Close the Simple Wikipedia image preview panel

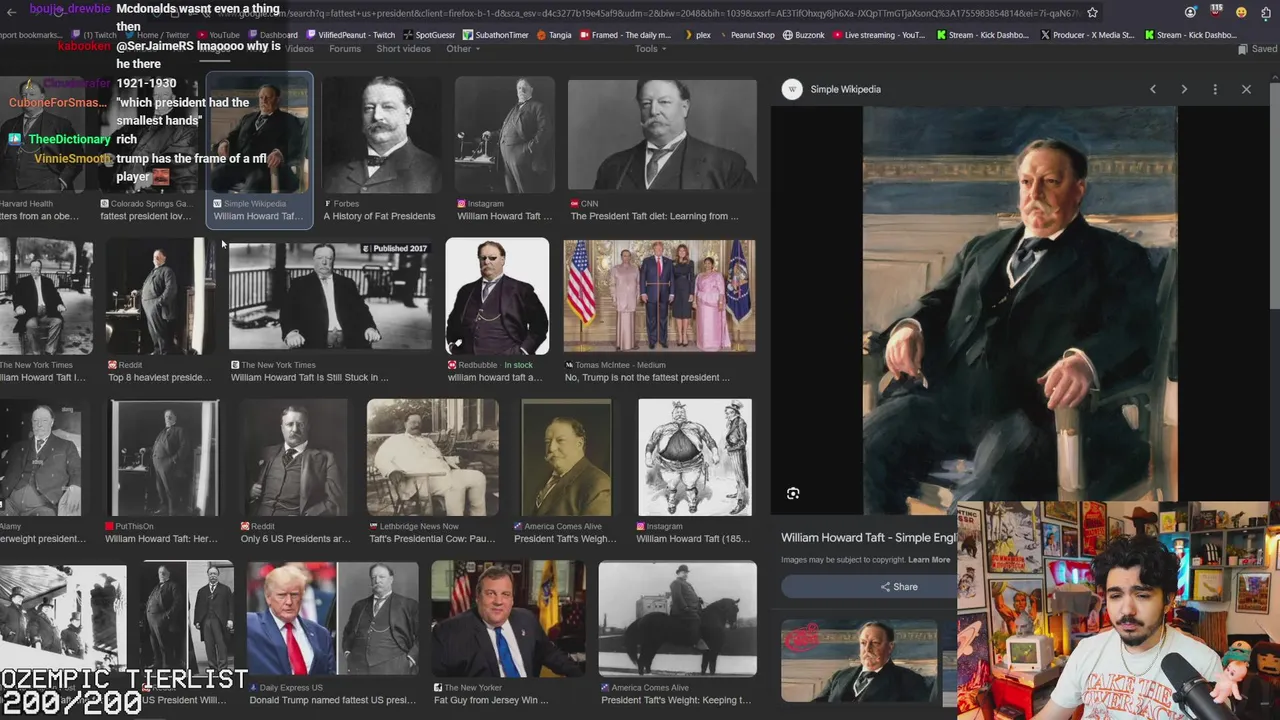(x=1246, y=89)
